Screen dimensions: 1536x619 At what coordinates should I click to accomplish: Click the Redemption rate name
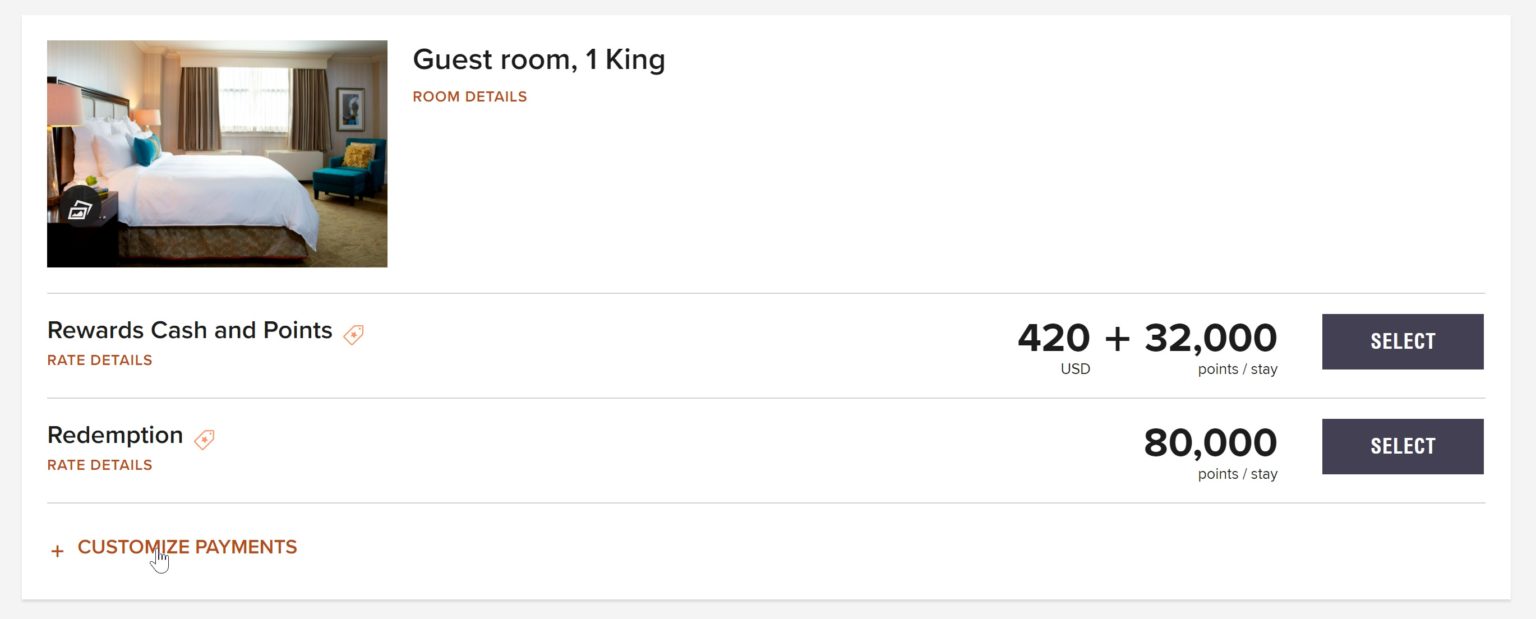click(115, 435)
